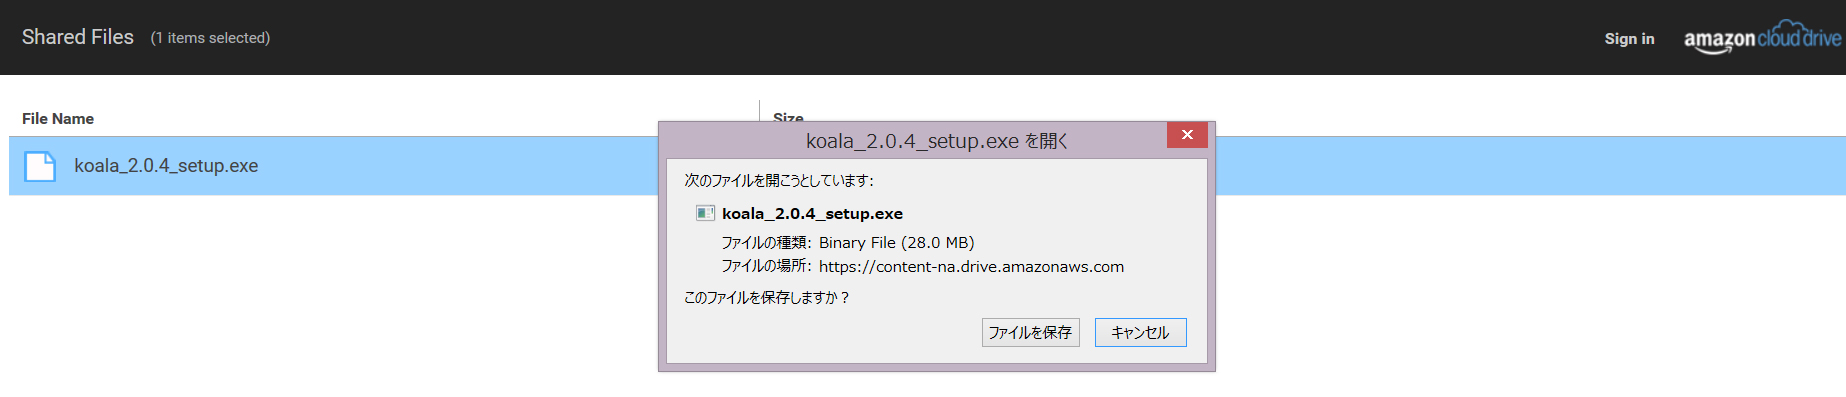Click the bold koala_2.0.4_setup.exe name in dialog
This screenshot has height=397, width=1846.
coord(812,213)
